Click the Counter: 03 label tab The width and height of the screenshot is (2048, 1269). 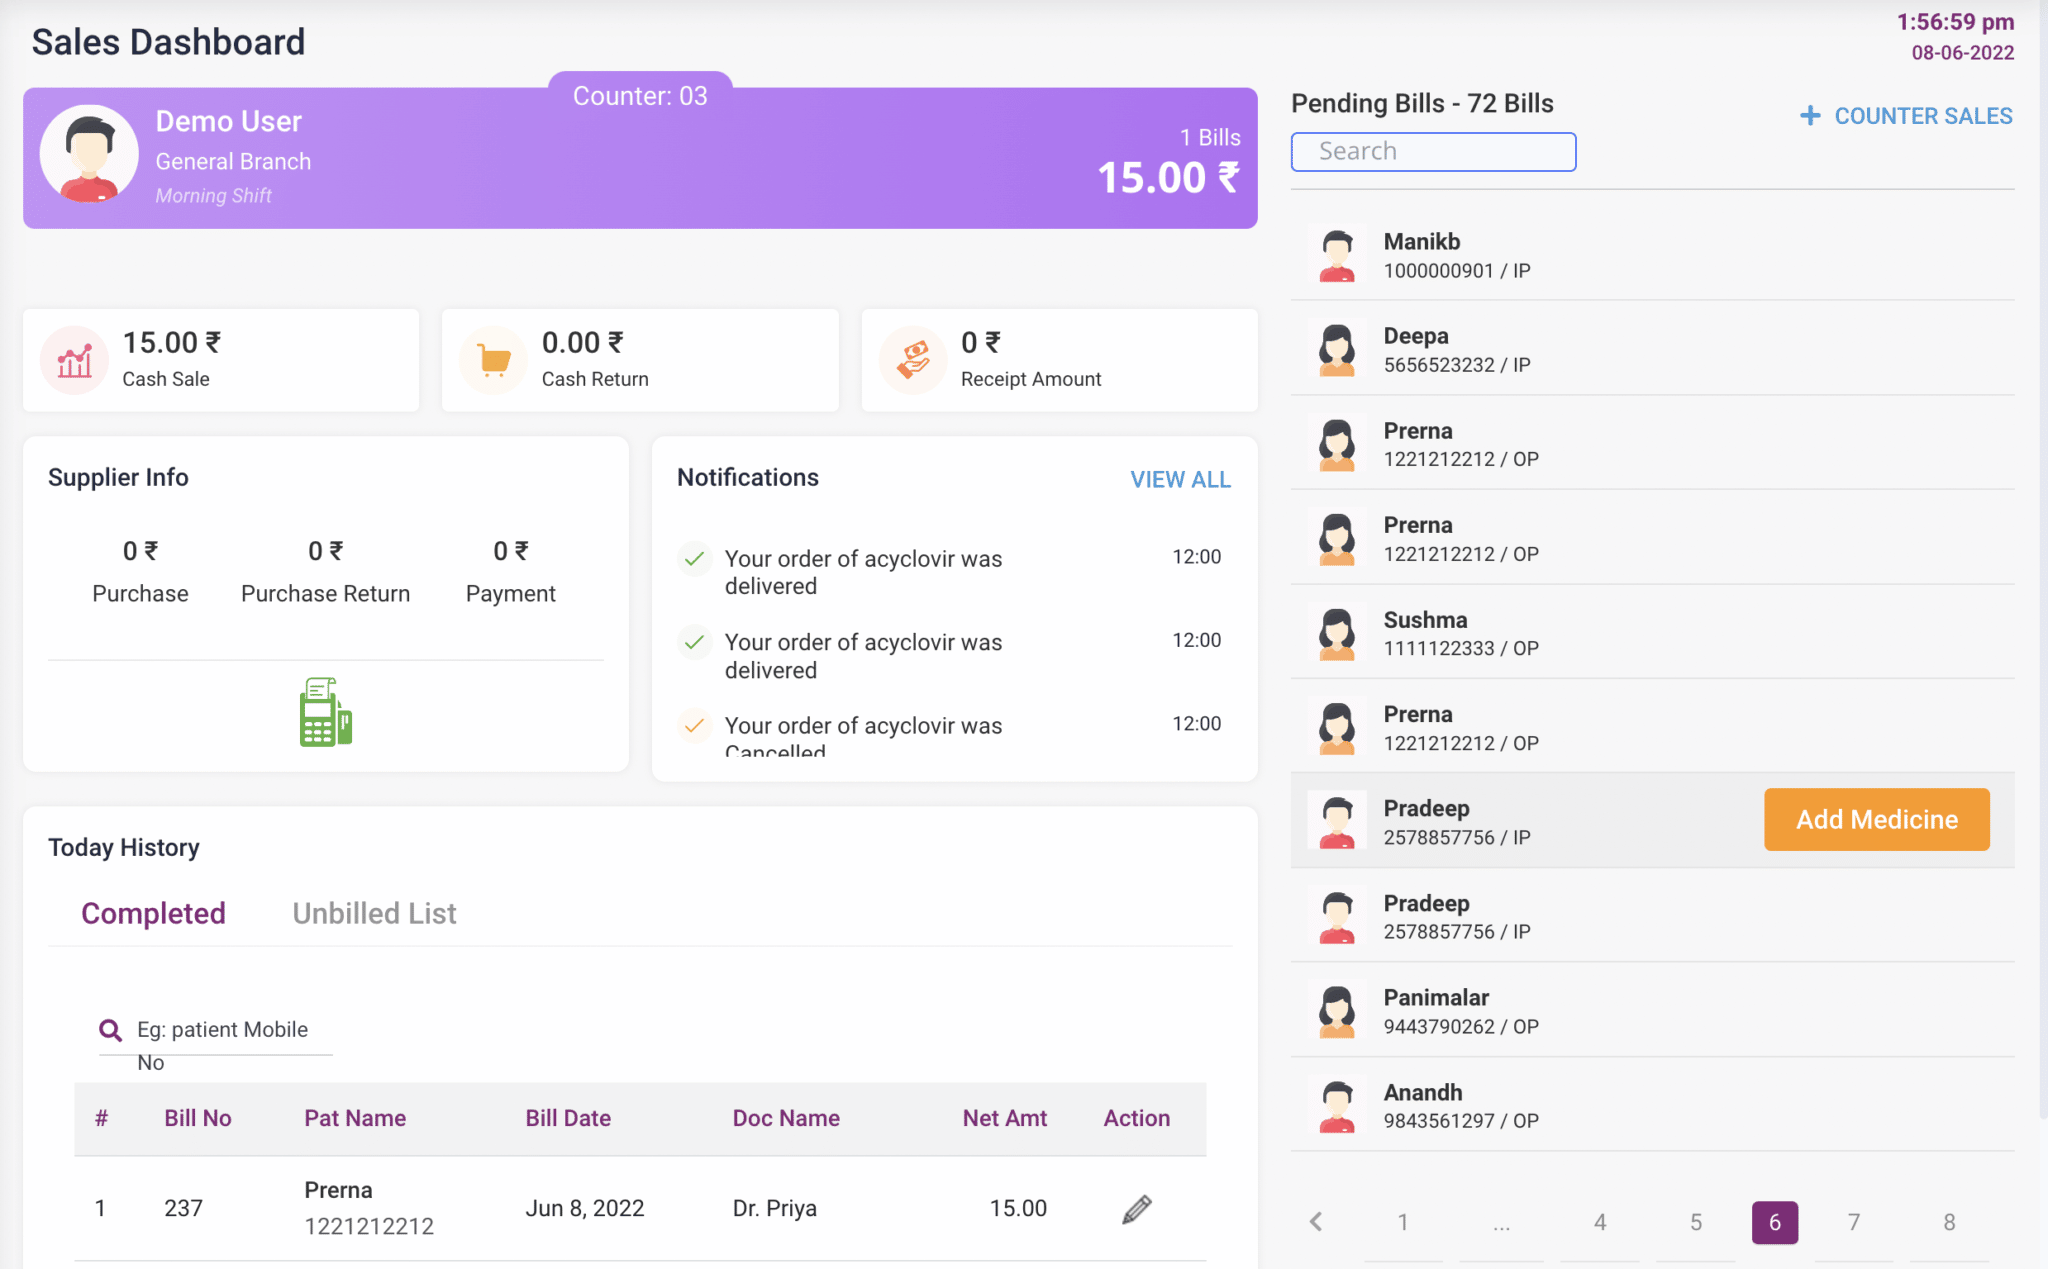click(x=640, y=96)
